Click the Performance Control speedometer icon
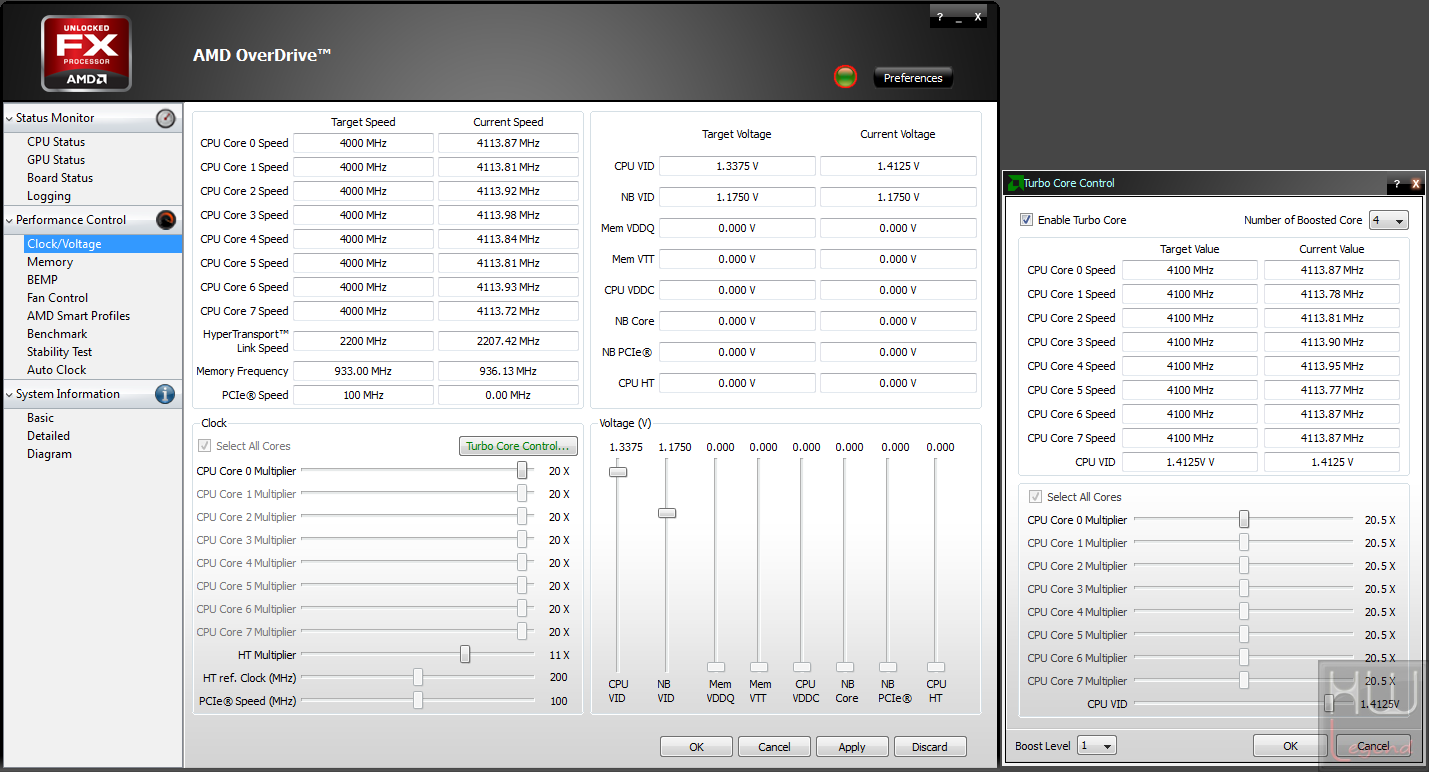 tap(166, 220)
